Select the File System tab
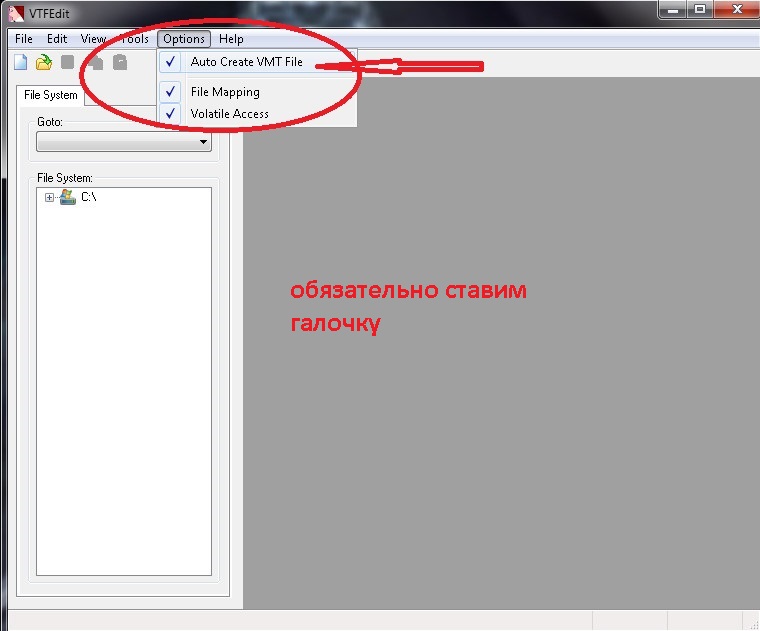The height and width of the screenshot is (631, 760). coord(50,95)
